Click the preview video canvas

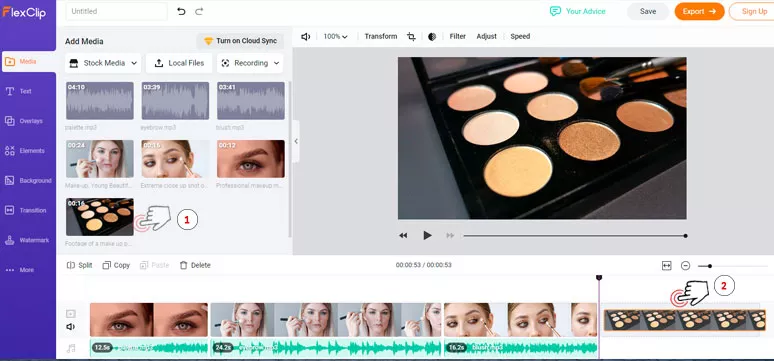542,138
